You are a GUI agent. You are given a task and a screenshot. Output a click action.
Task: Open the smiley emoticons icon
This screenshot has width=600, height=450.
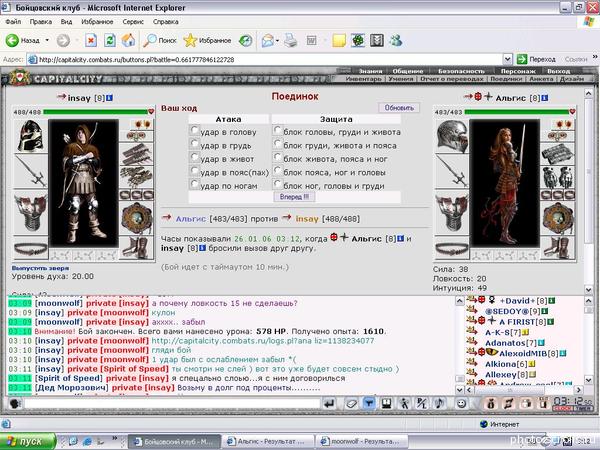(462, 403)
